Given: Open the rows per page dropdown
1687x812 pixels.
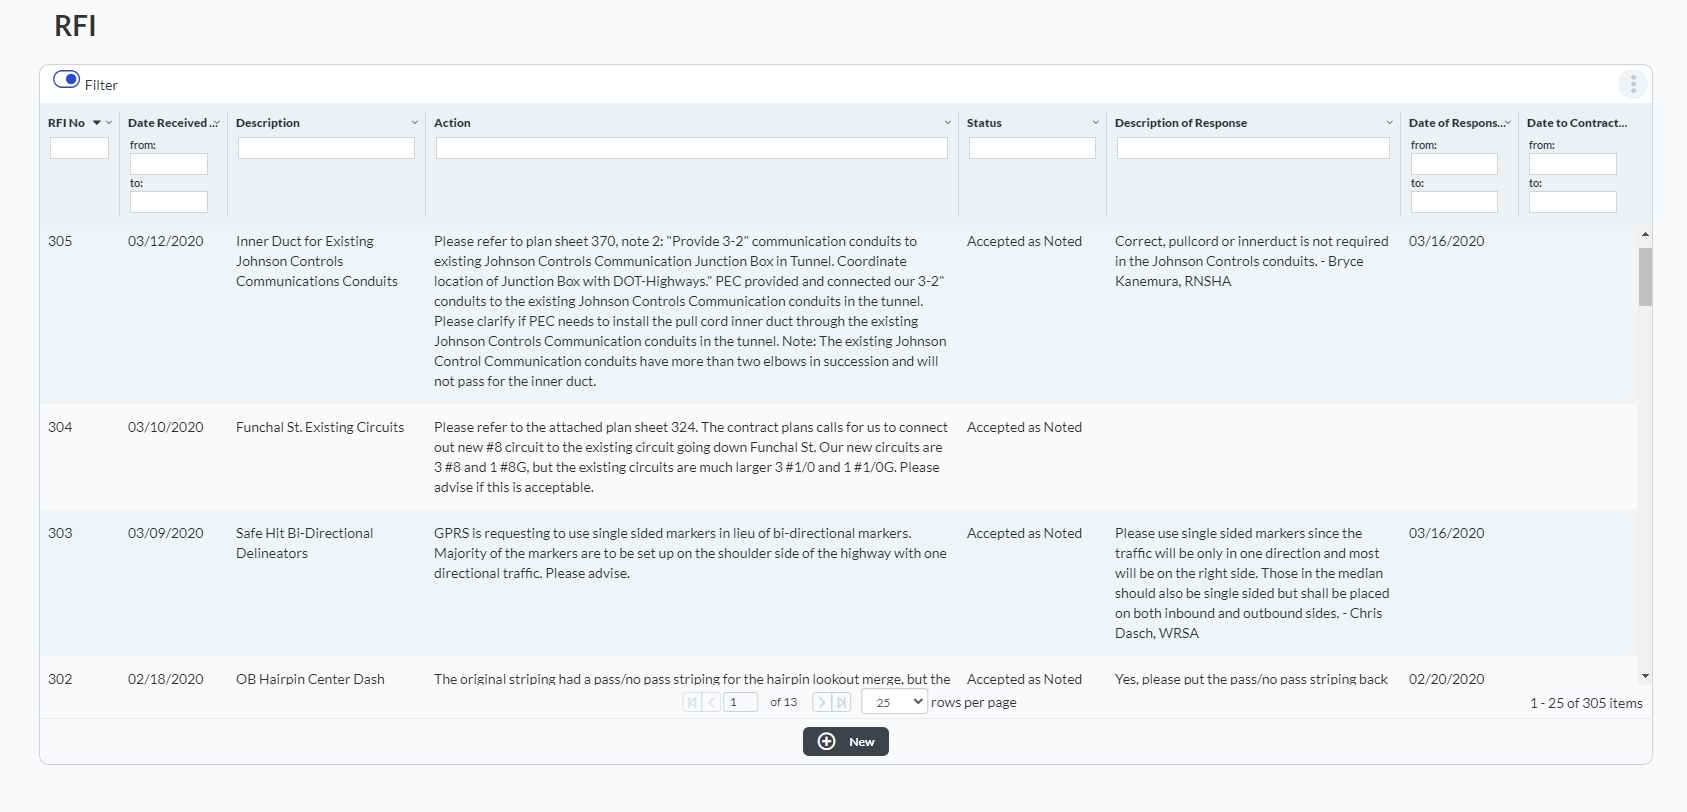Looking at the screenshot, I should (894, 702).
